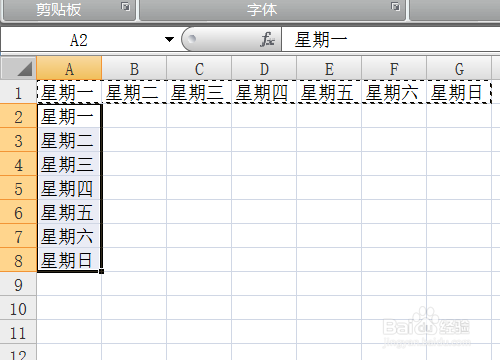This screenshot has width=500, height=360.
Task: Click the 字体 group label
Action: 262,9
